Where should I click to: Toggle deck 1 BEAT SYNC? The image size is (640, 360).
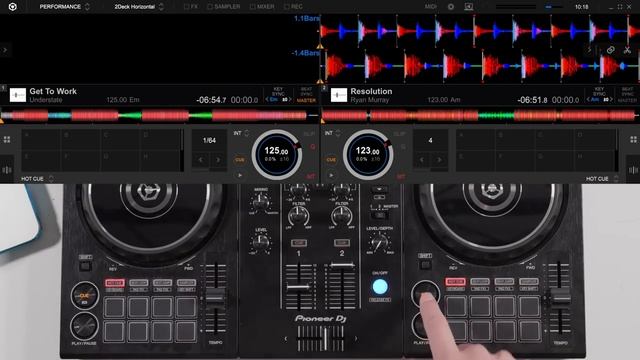point(306,91)
